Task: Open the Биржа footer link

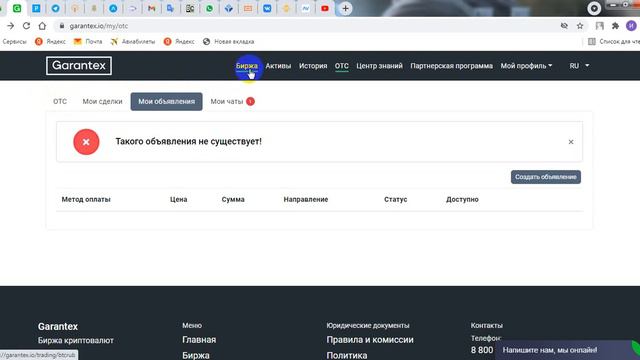Action: pos(196,355)
